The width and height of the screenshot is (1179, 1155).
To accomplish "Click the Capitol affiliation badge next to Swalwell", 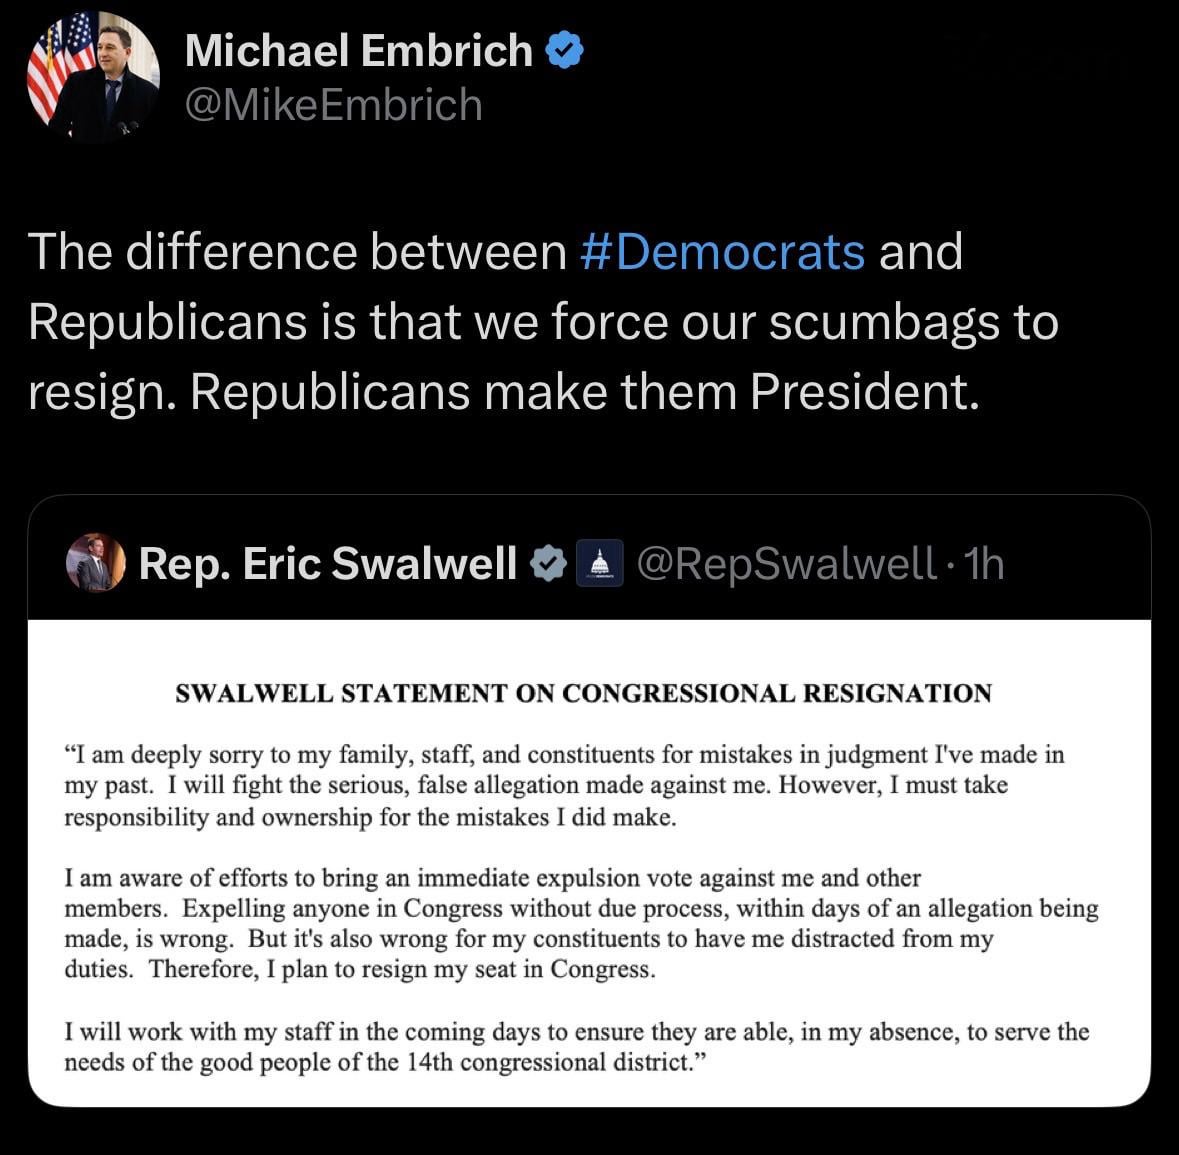I will [601, 563].
